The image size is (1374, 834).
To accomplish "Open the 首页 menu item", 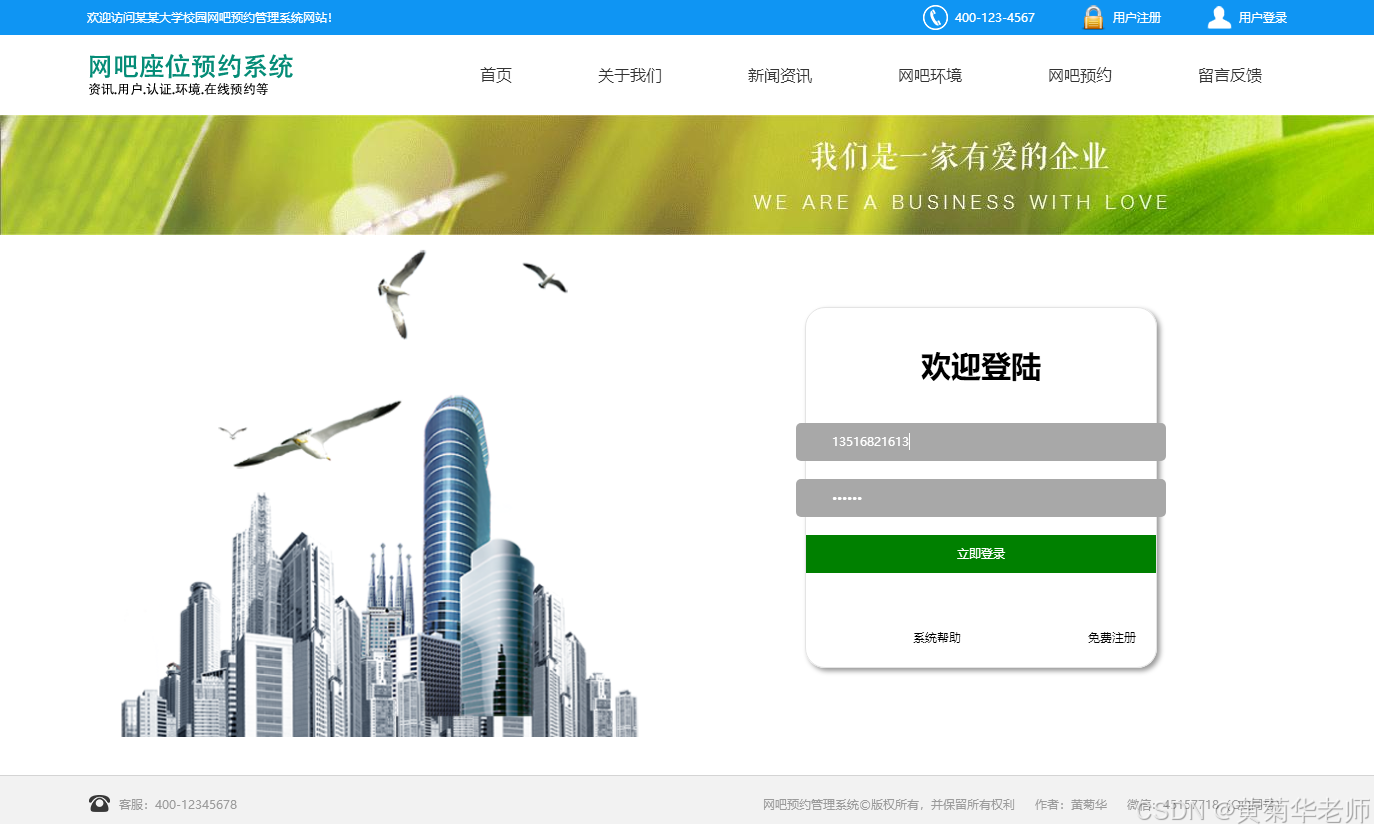I will coord(495,75).
